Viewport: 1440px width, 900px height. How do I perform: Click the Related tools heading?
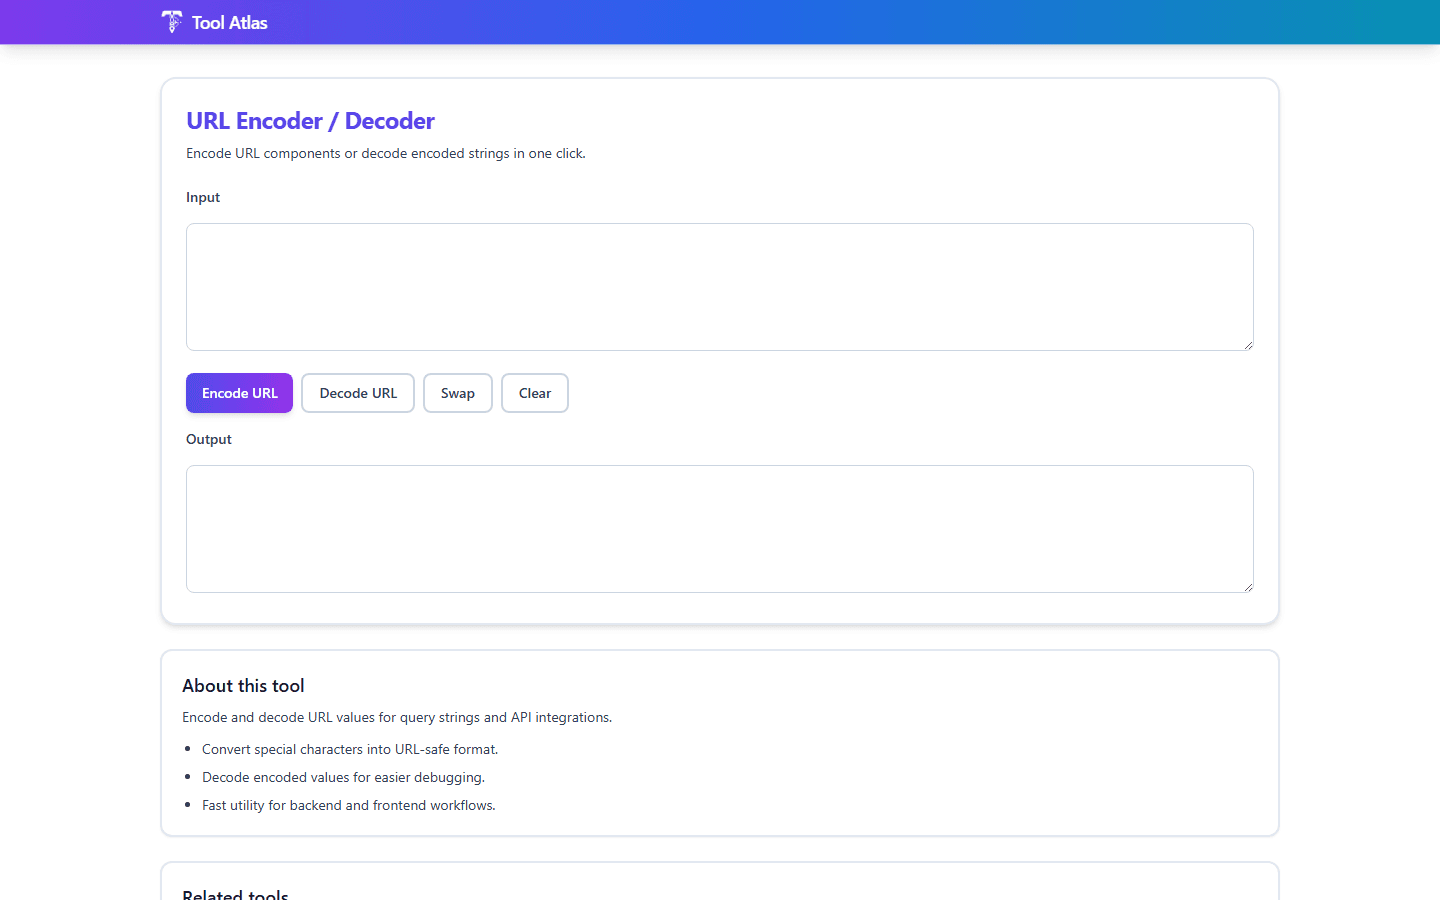pyautogui.click(x=234, y=893)
